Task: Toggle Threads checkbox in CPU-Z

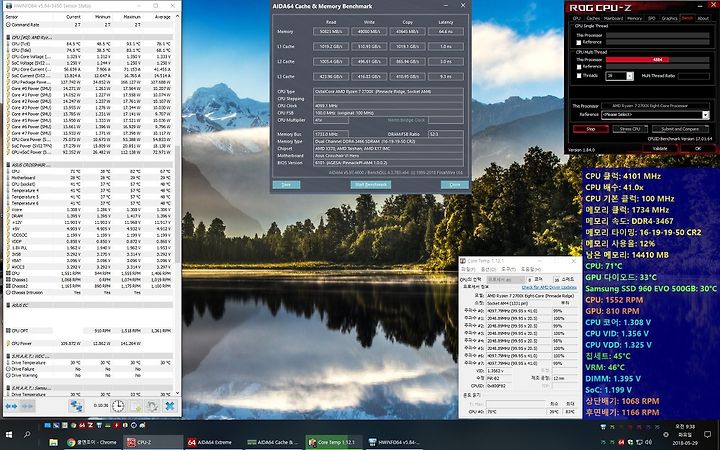Action: coord(579,75)
